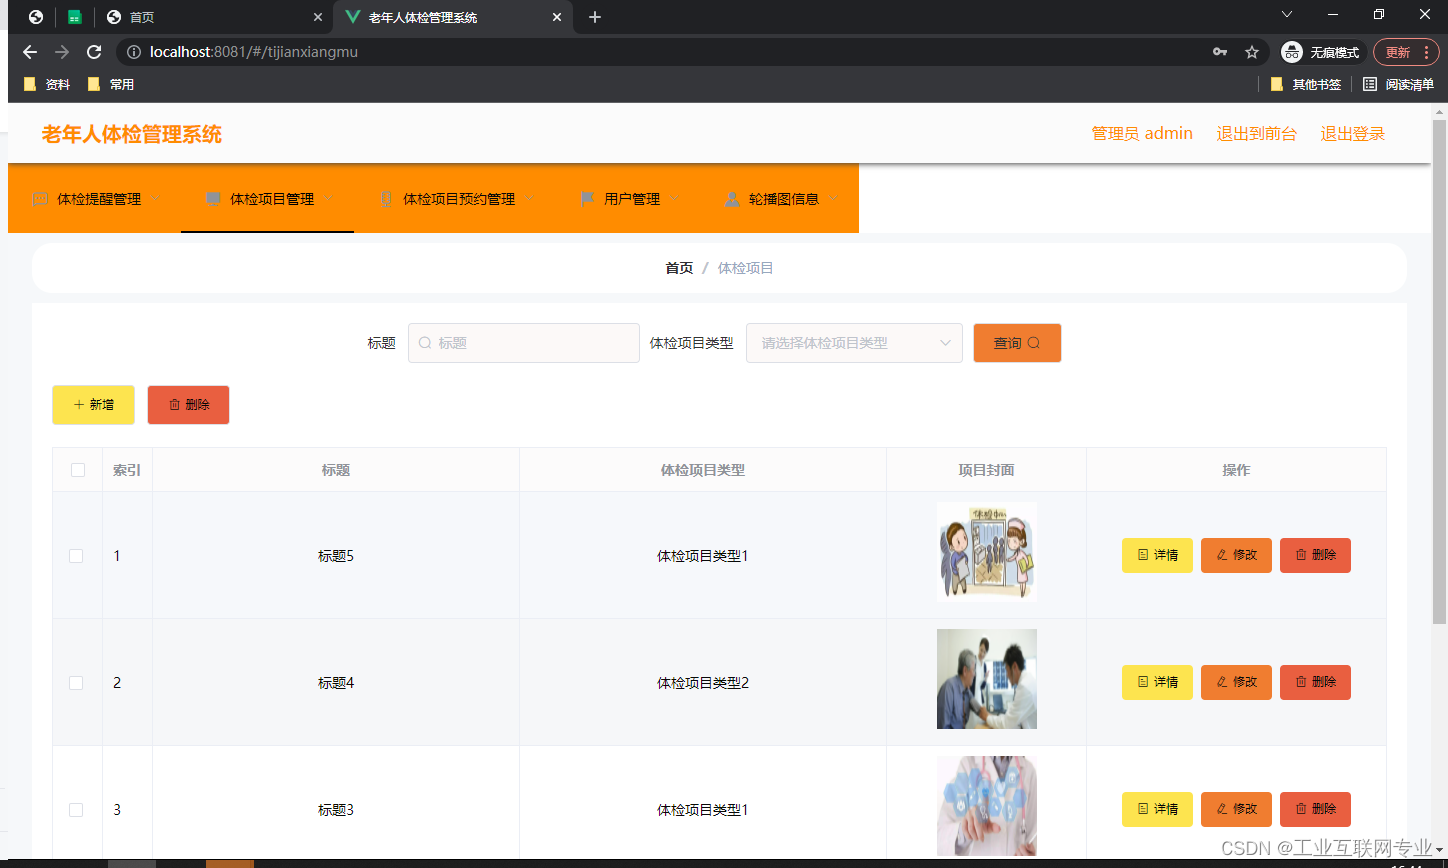Open 详情 for row 标题5

point(1157,555)
